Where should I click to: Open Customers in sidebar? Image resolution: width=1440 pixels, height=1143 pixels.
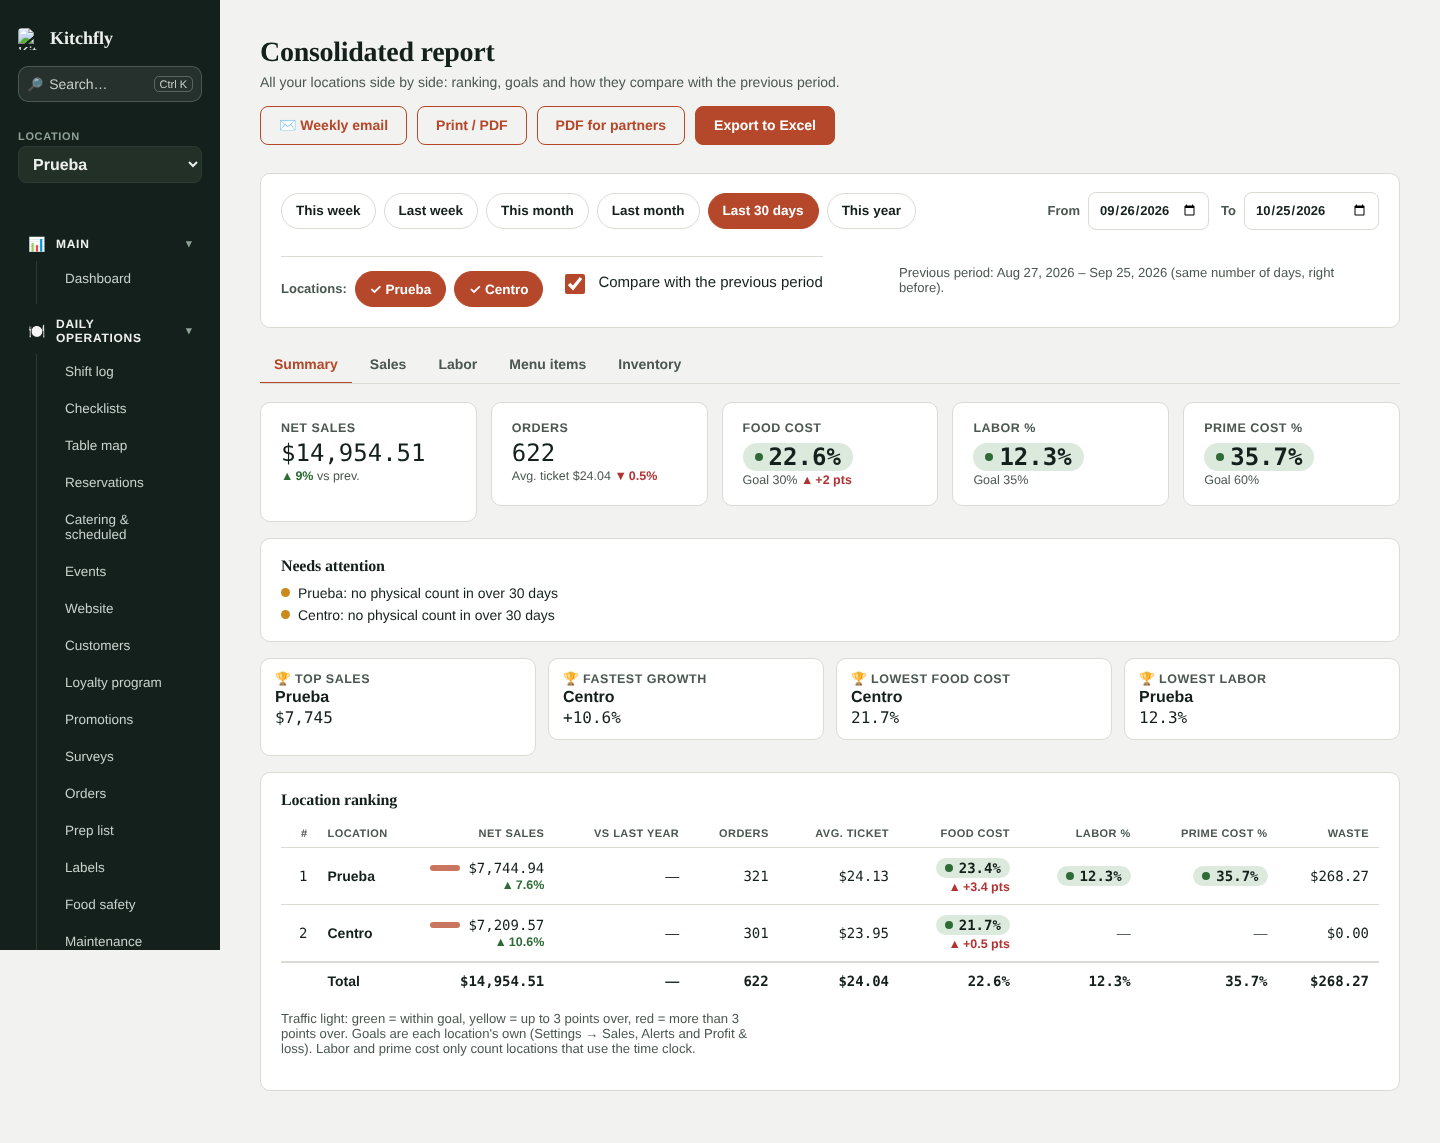[x=97, y=645]
